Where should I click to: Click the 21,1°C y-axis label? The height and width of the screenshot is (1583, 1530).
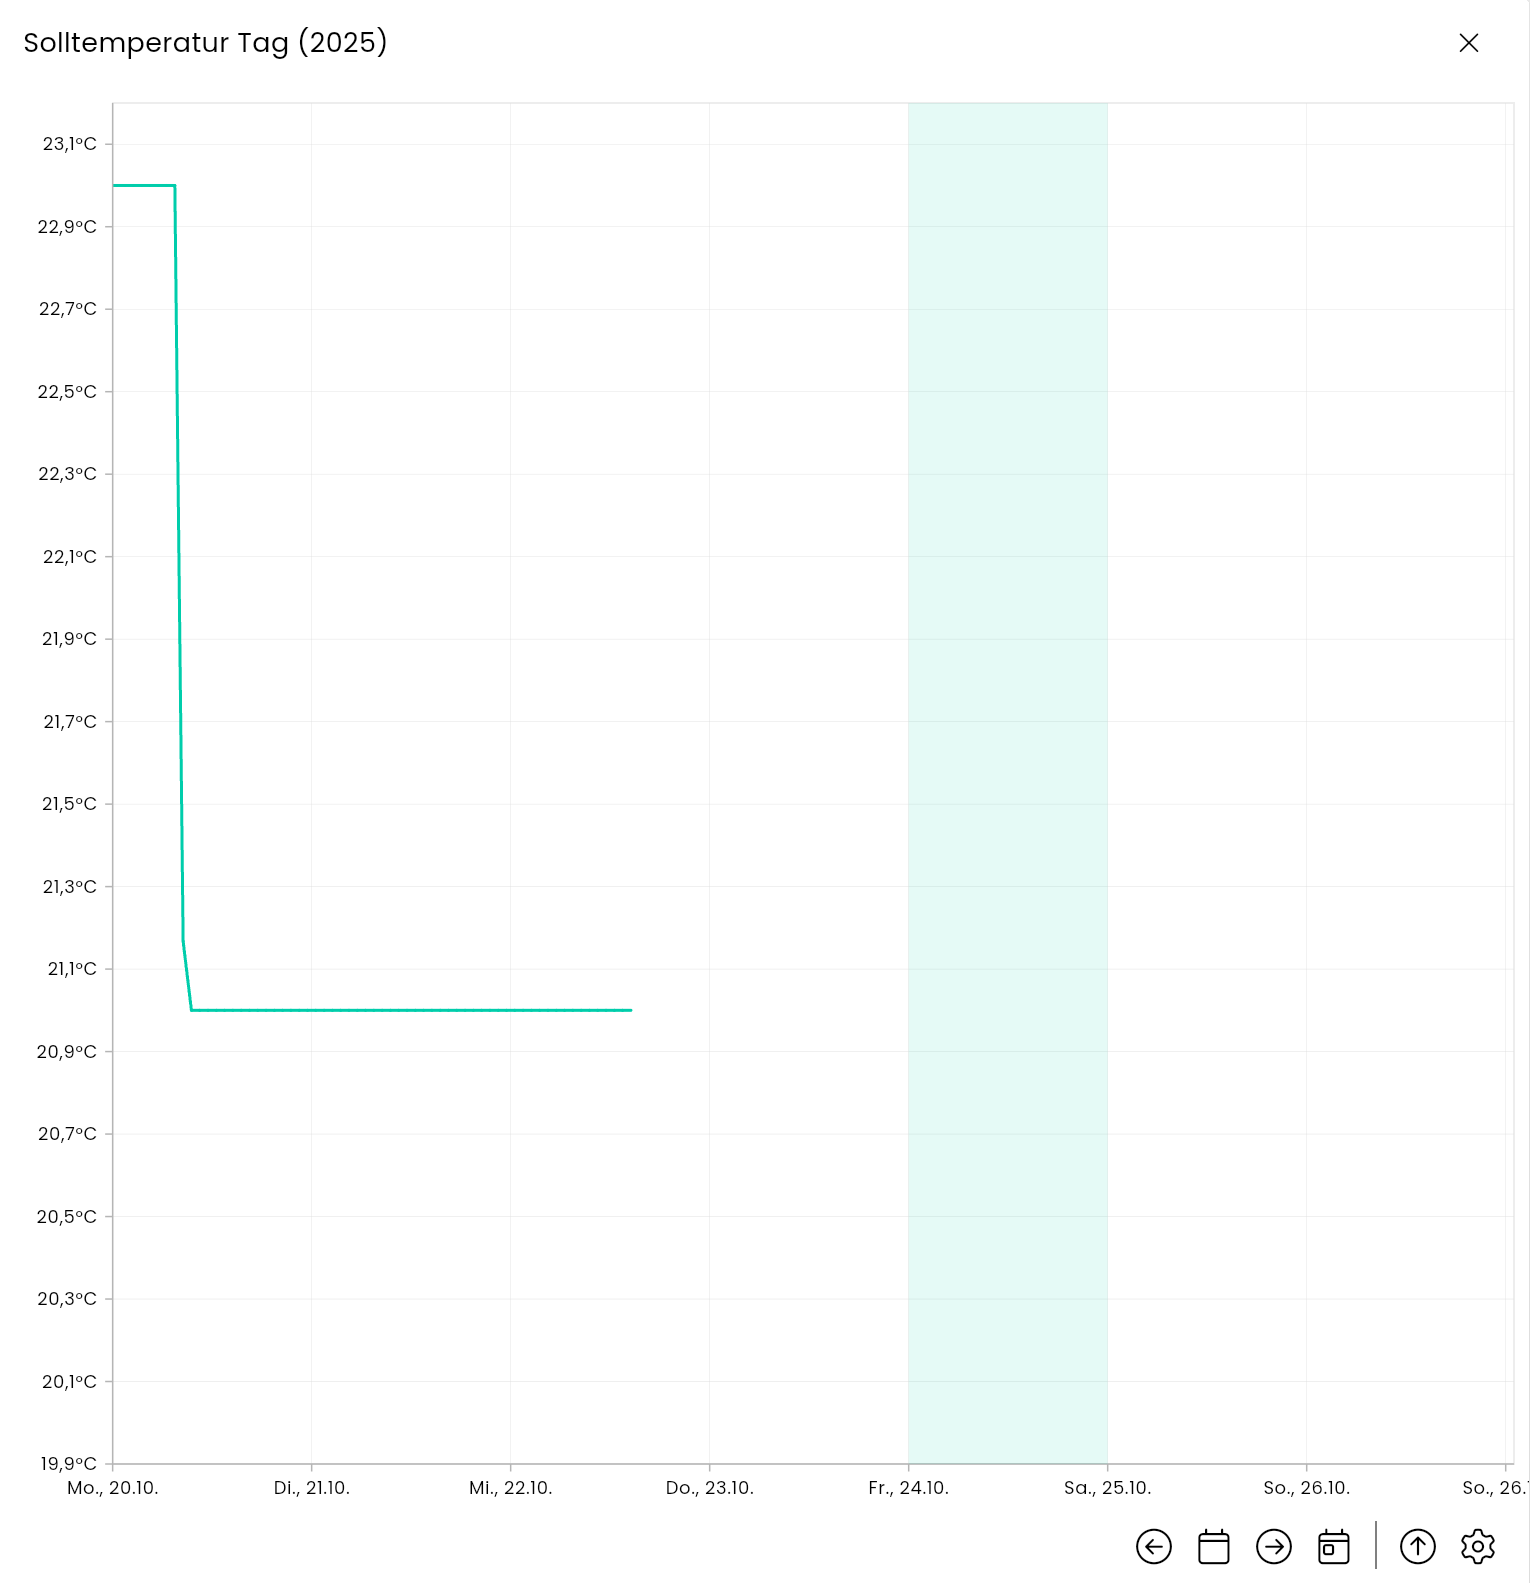(x=72, y=969)
